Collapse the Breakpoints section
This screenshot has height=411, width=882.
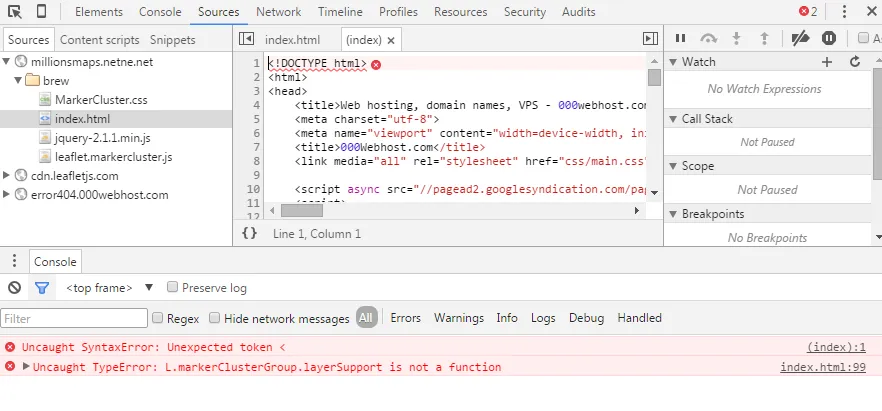[x=673, y=214]
